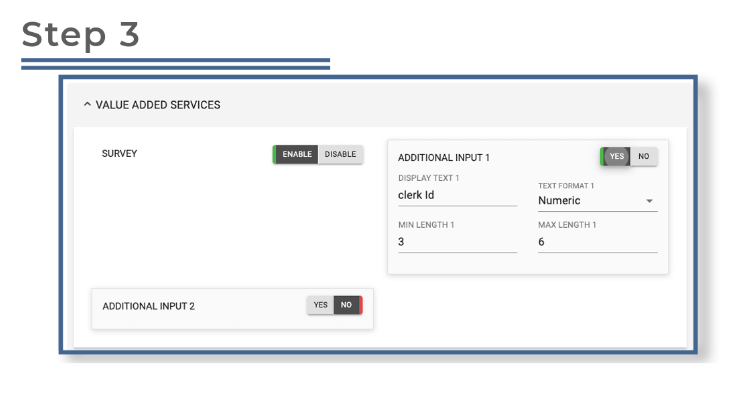Viewport: 747px width, 402px height.
Task: Click the Value Added Services section header
Action: pos(158,104)
